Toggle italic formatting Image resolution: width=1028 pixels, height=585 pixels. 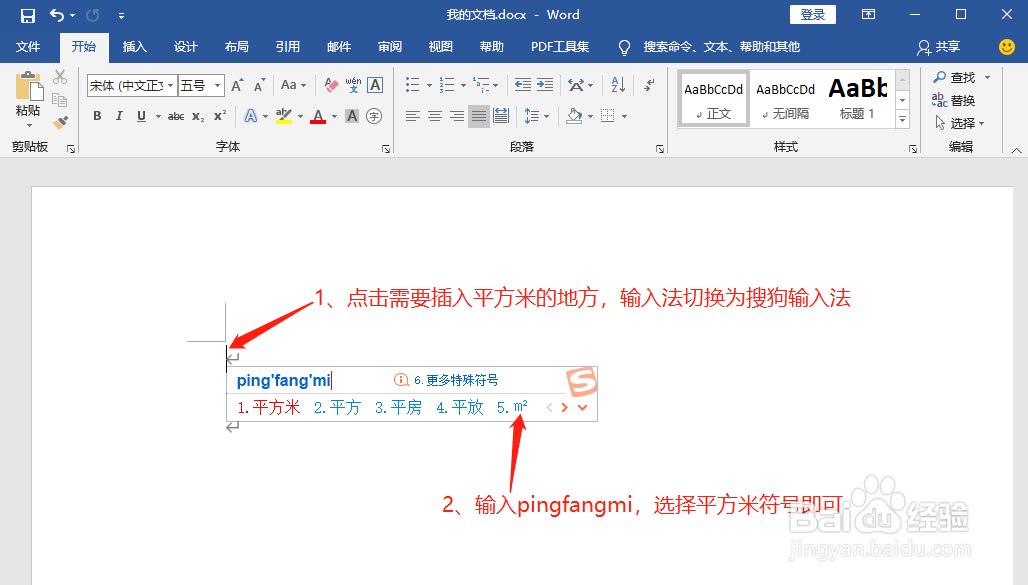(119, 116)
